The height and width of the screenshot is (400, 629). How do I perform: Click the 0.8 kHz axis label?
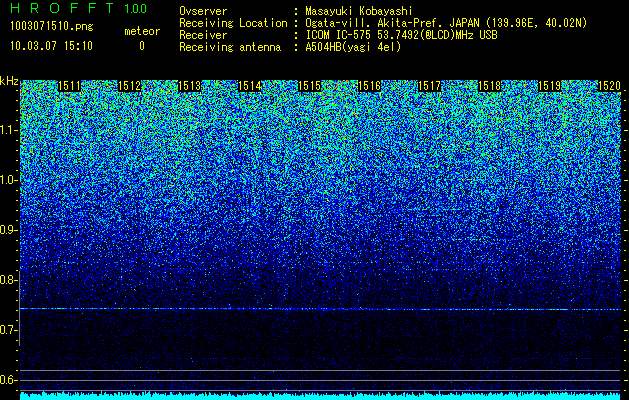(x=8, y=280)
